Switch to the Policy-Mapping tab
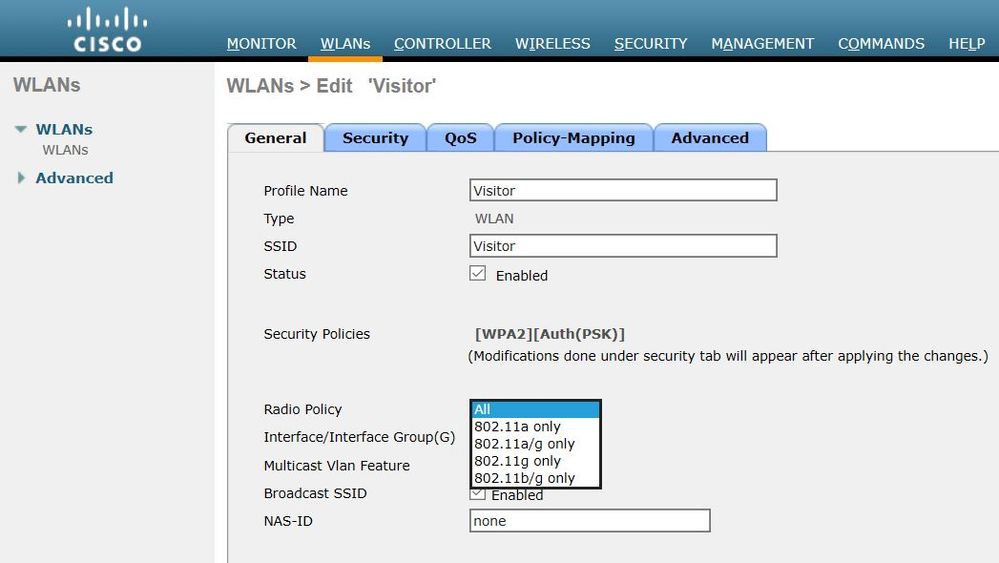Viewport: 999px width, 563px height. tap(573, 138)
